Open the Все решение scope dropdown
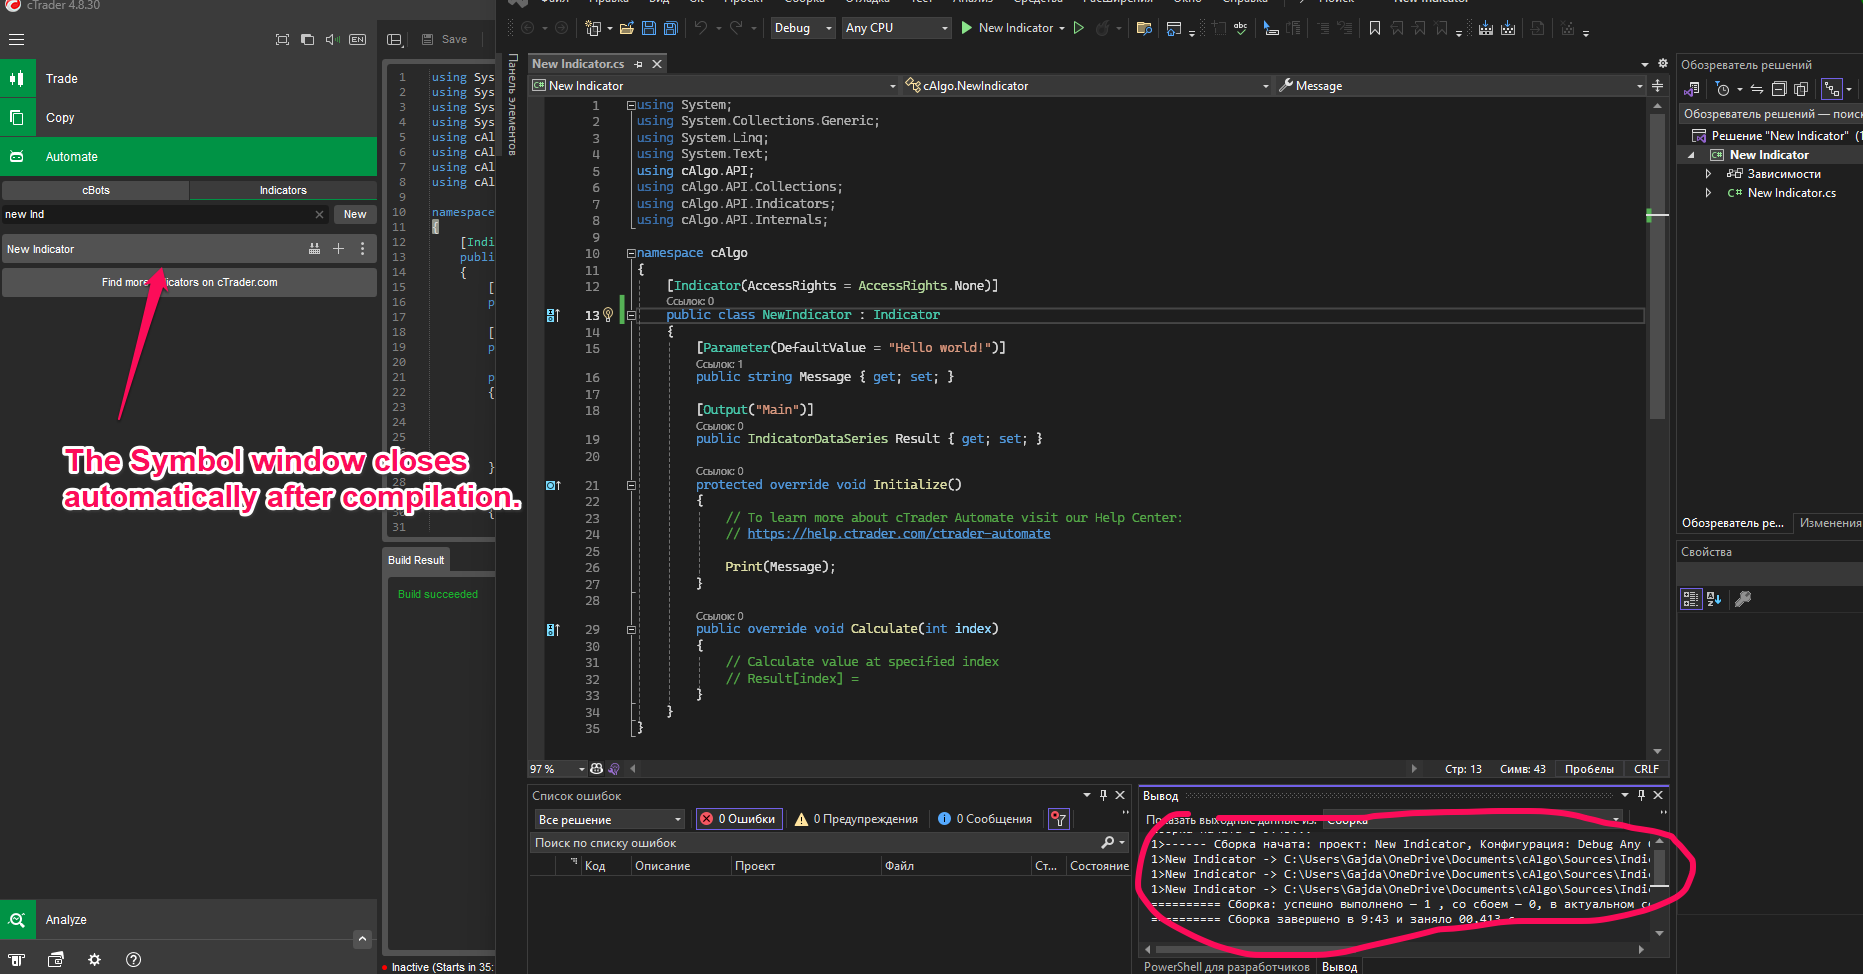The width and height of the screenshot is (1863, 974). pos(609,819)
